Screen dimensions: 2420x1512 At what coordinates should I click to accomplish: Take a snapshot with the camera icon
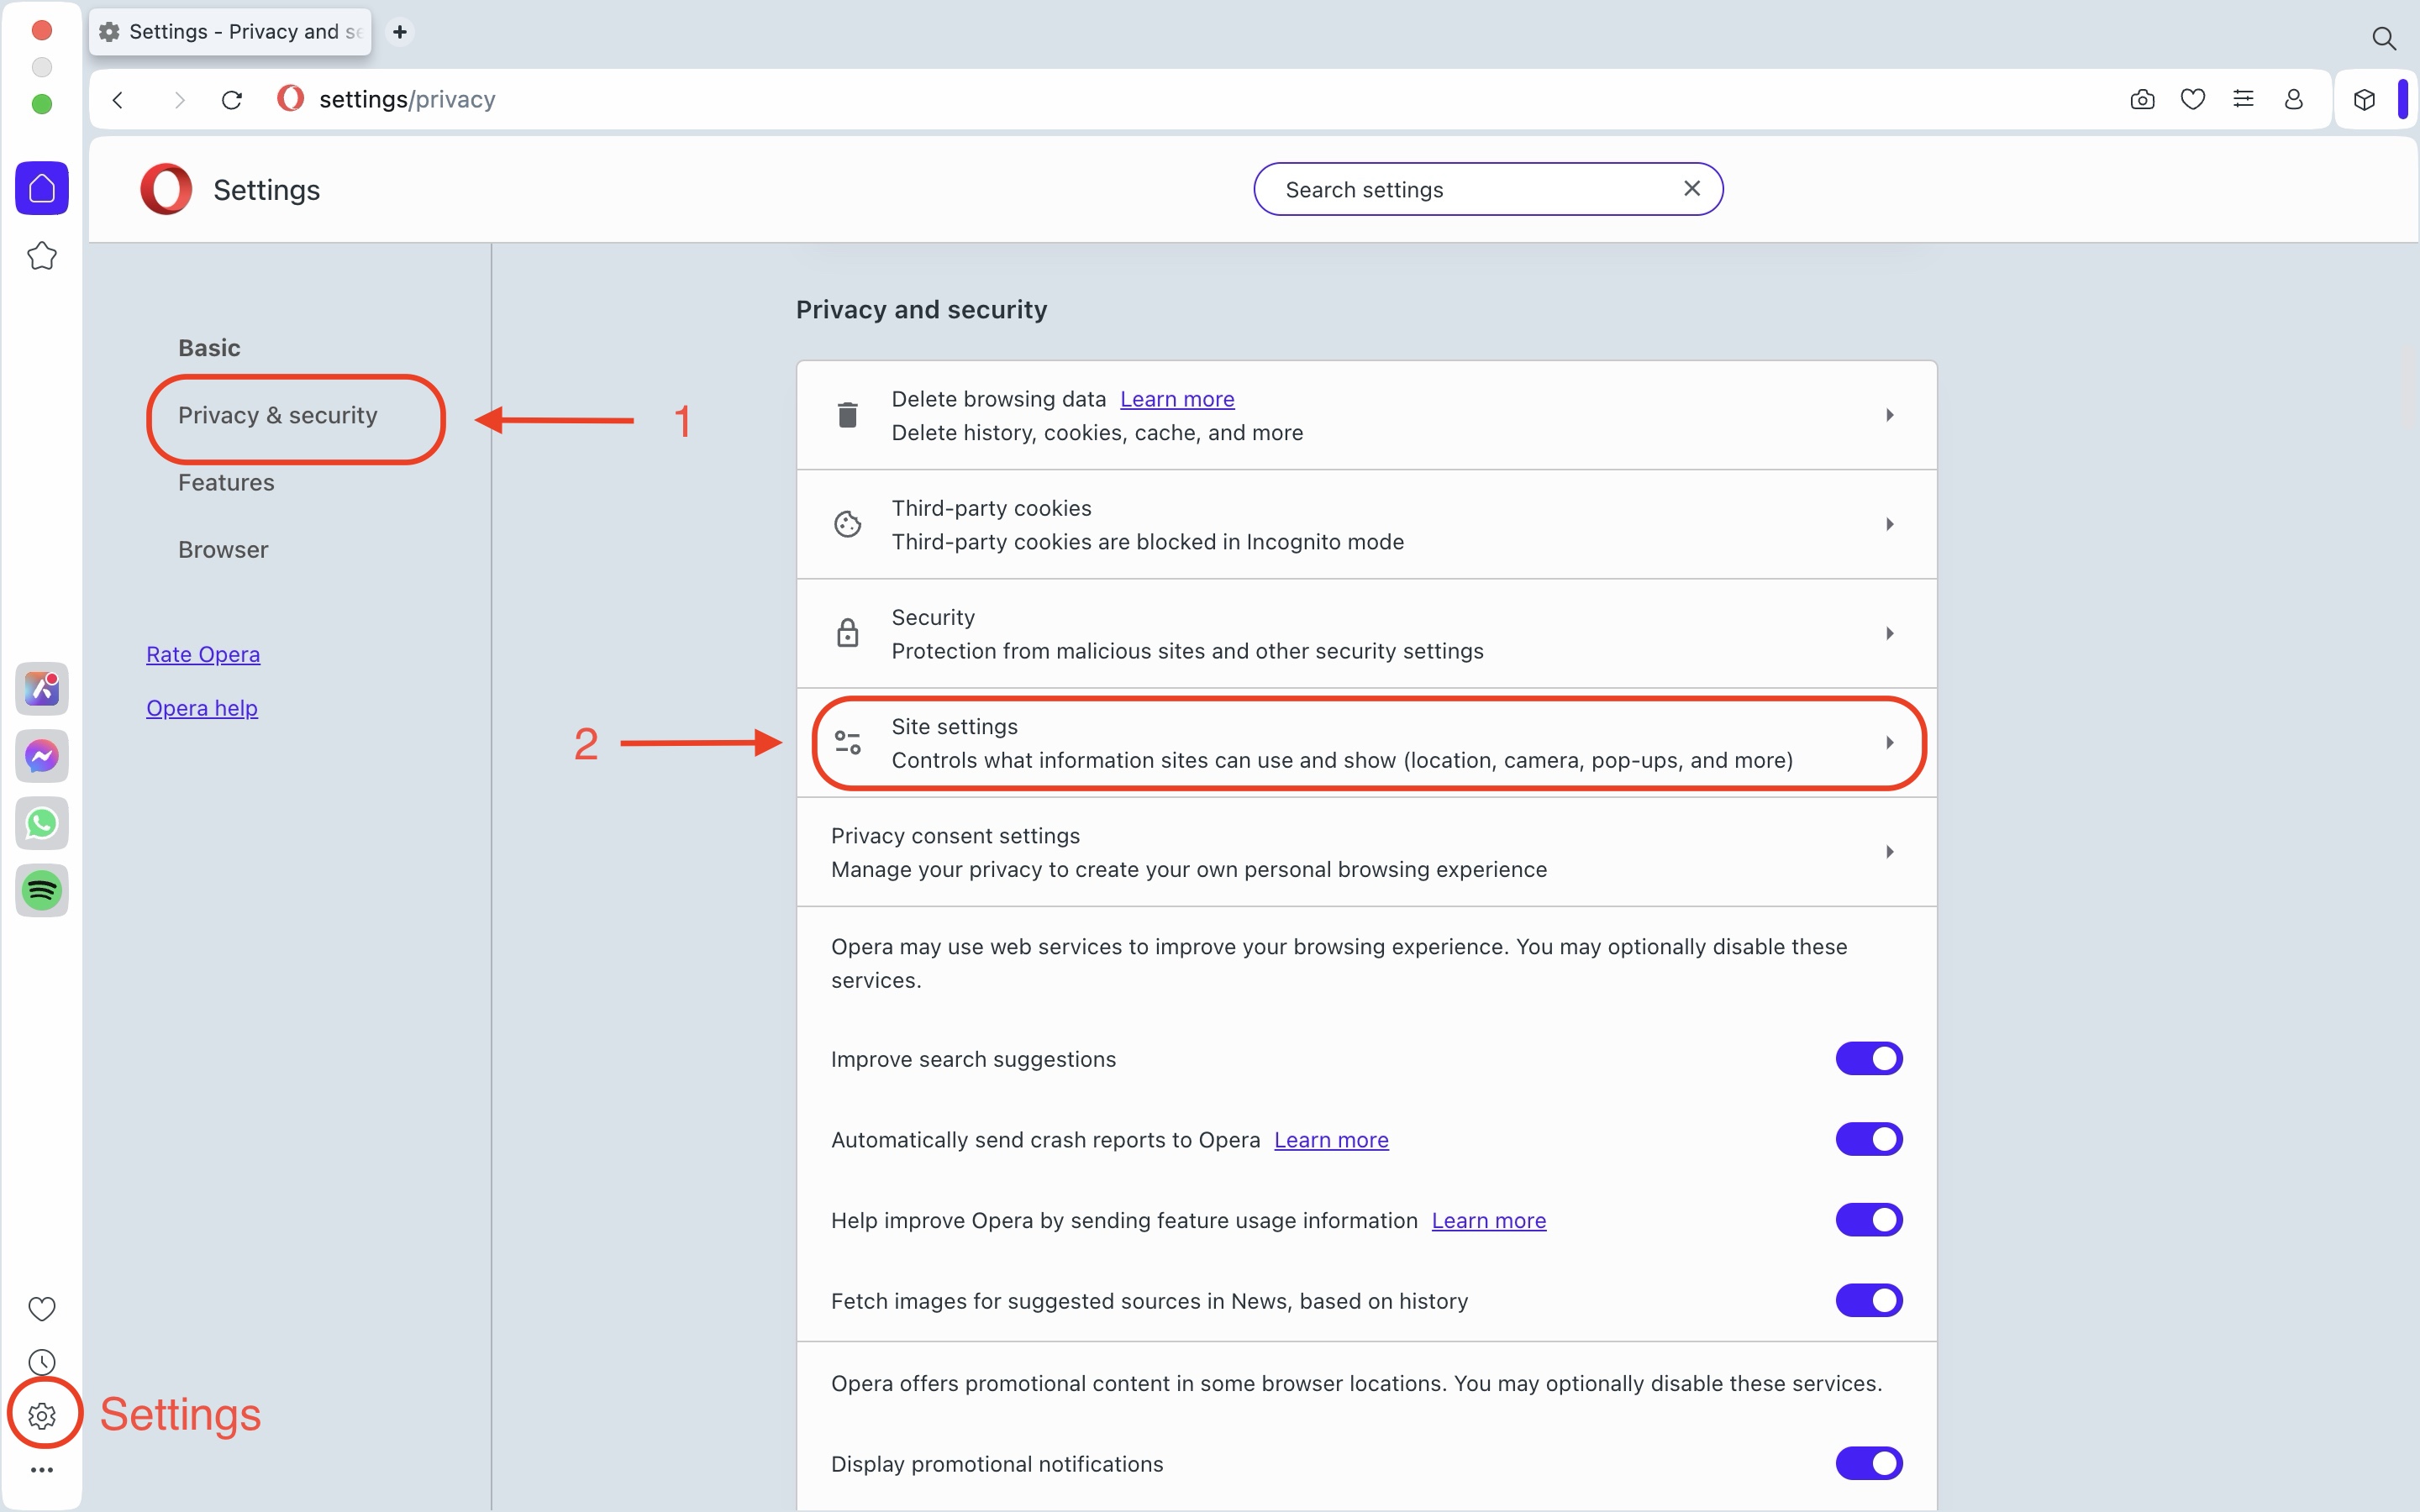click(2142, 99)
